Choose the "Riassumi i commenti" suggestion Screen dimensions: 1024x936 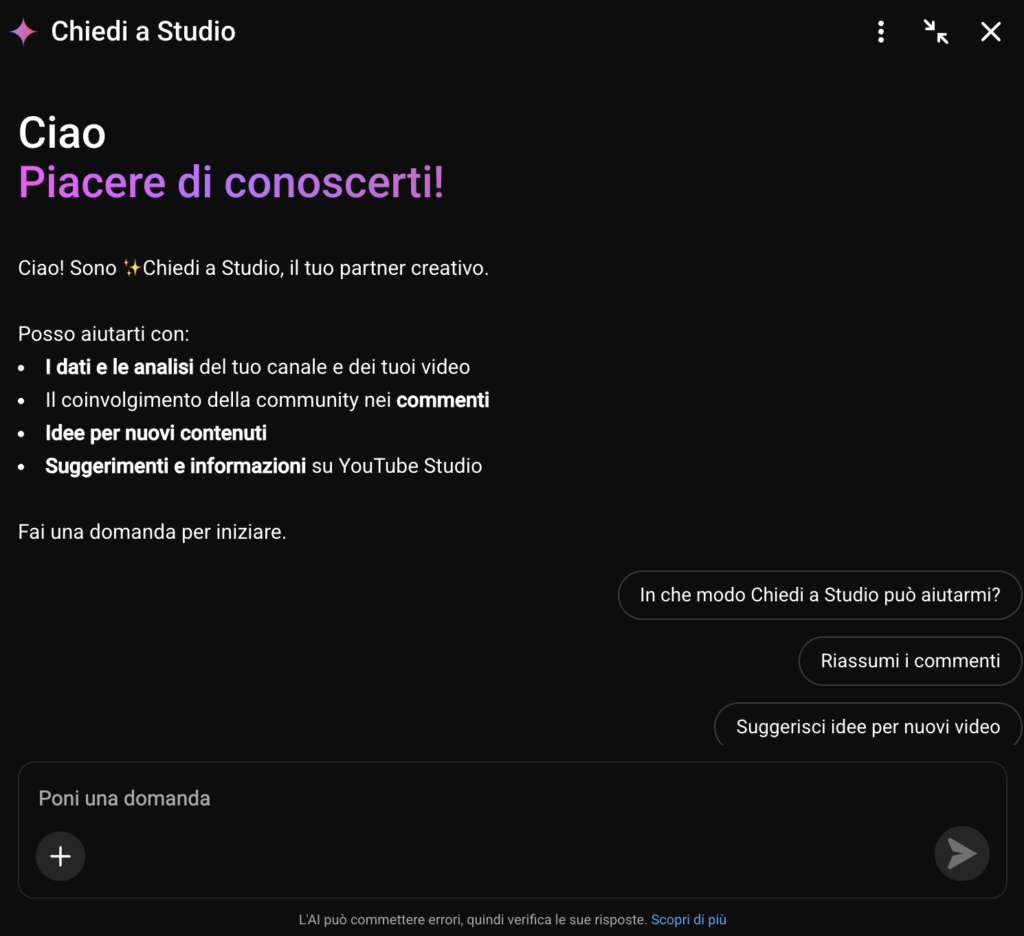910,661
